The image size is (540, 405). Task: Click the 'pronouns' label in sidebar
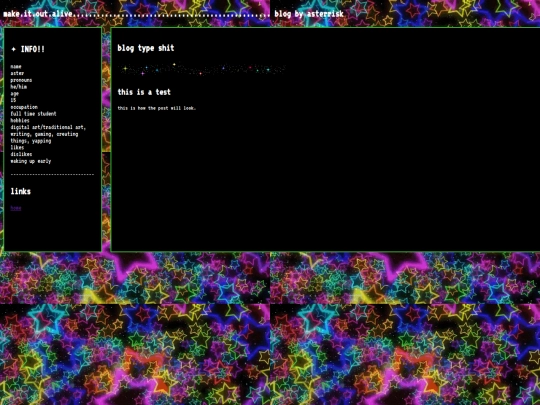[21, 80]
